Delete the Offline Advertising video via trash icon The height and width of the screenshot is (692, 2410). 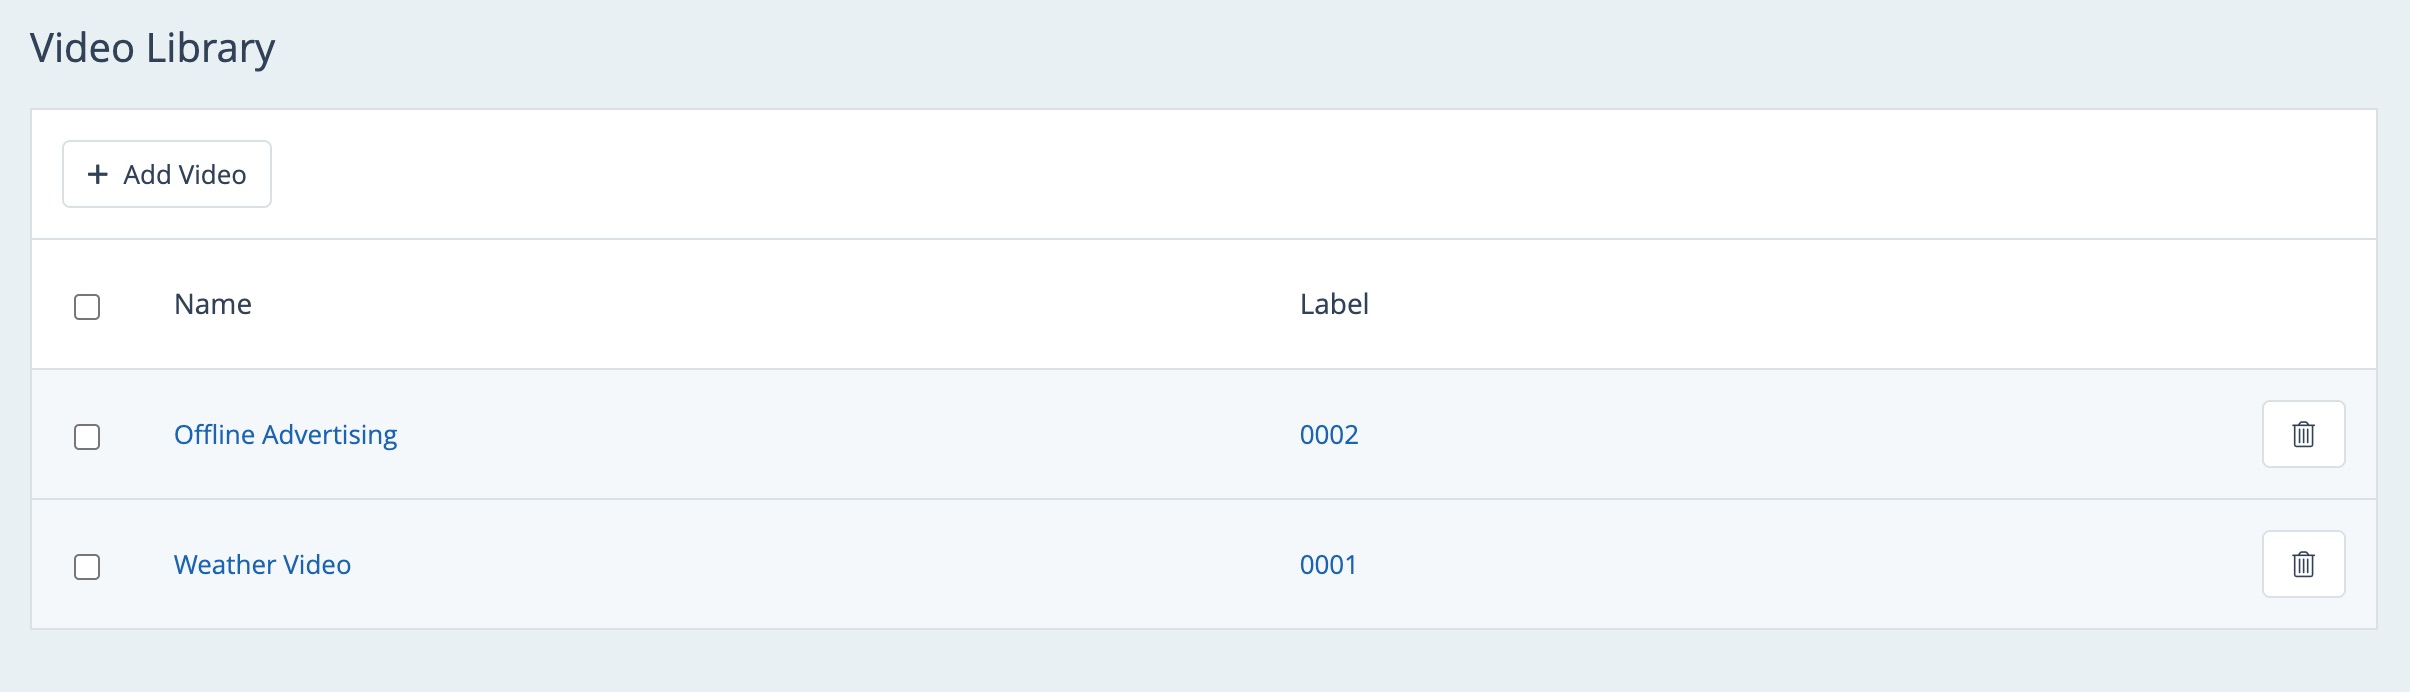coord(2303,434)
